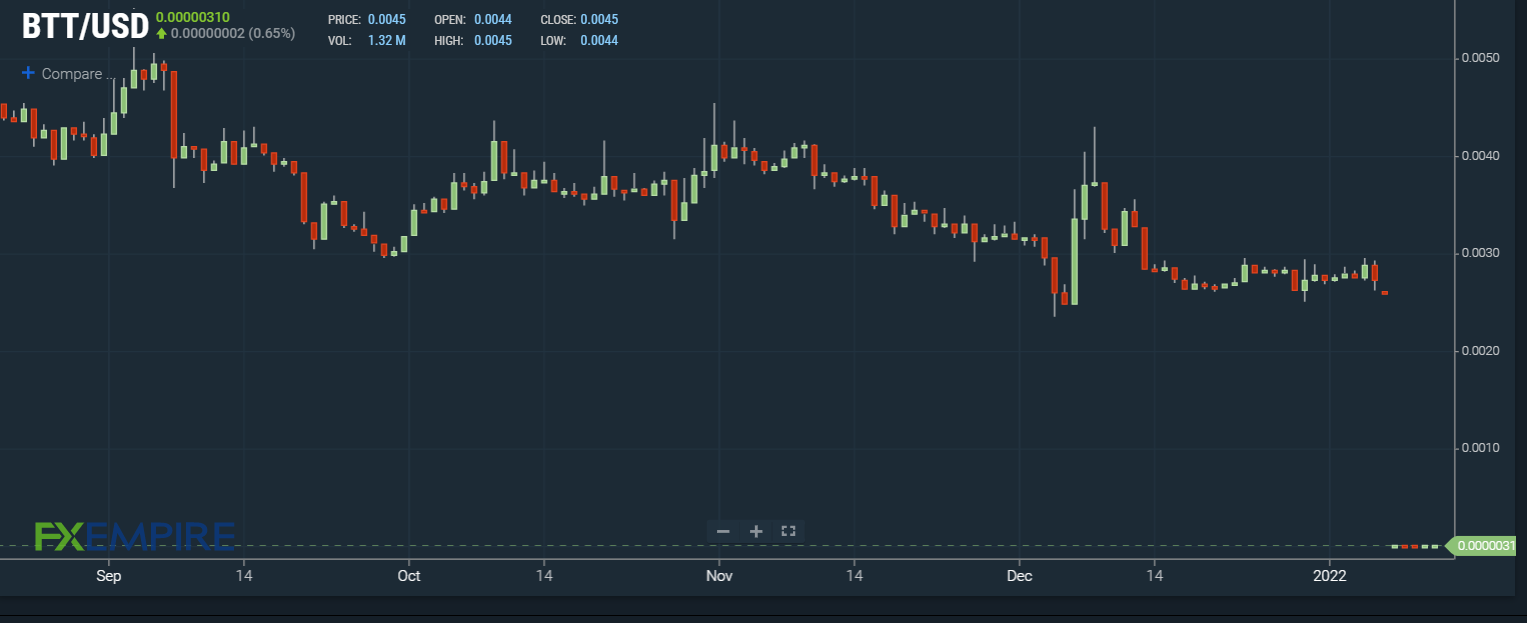
Task: Click the LOW 0.0044 readout
Action: [x=579, y=41]
